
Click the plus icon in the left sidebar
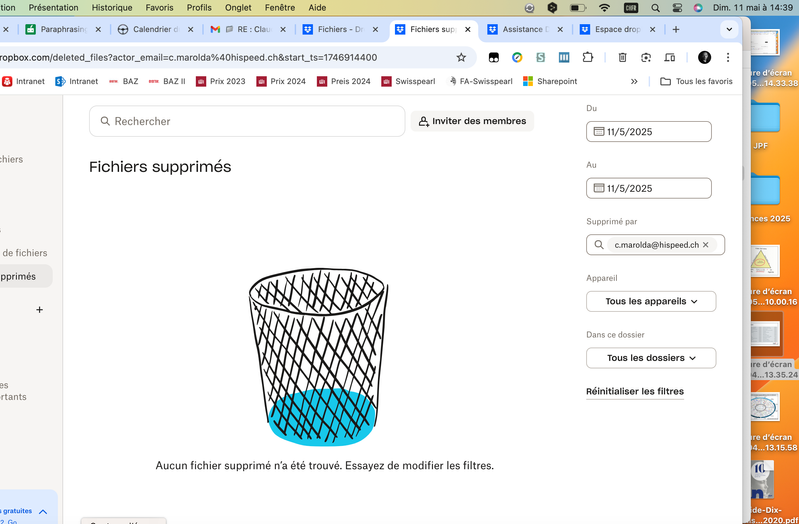[x=40, y=310]
